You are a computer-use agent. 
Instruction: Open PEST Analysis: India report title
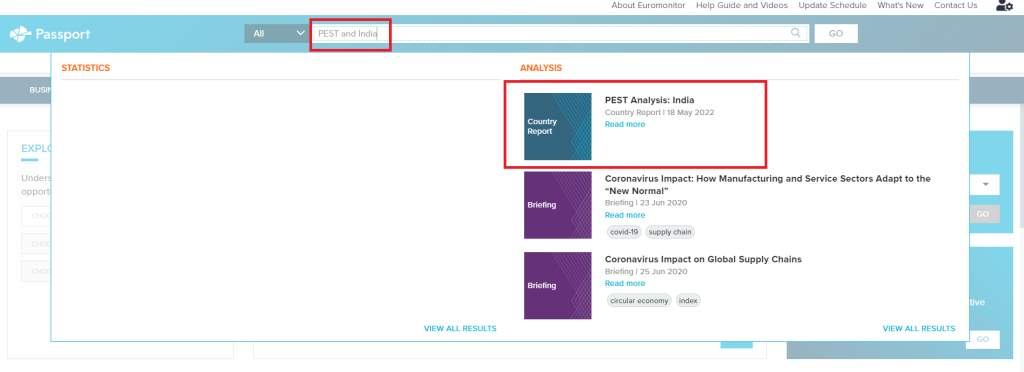pos(649,100)
